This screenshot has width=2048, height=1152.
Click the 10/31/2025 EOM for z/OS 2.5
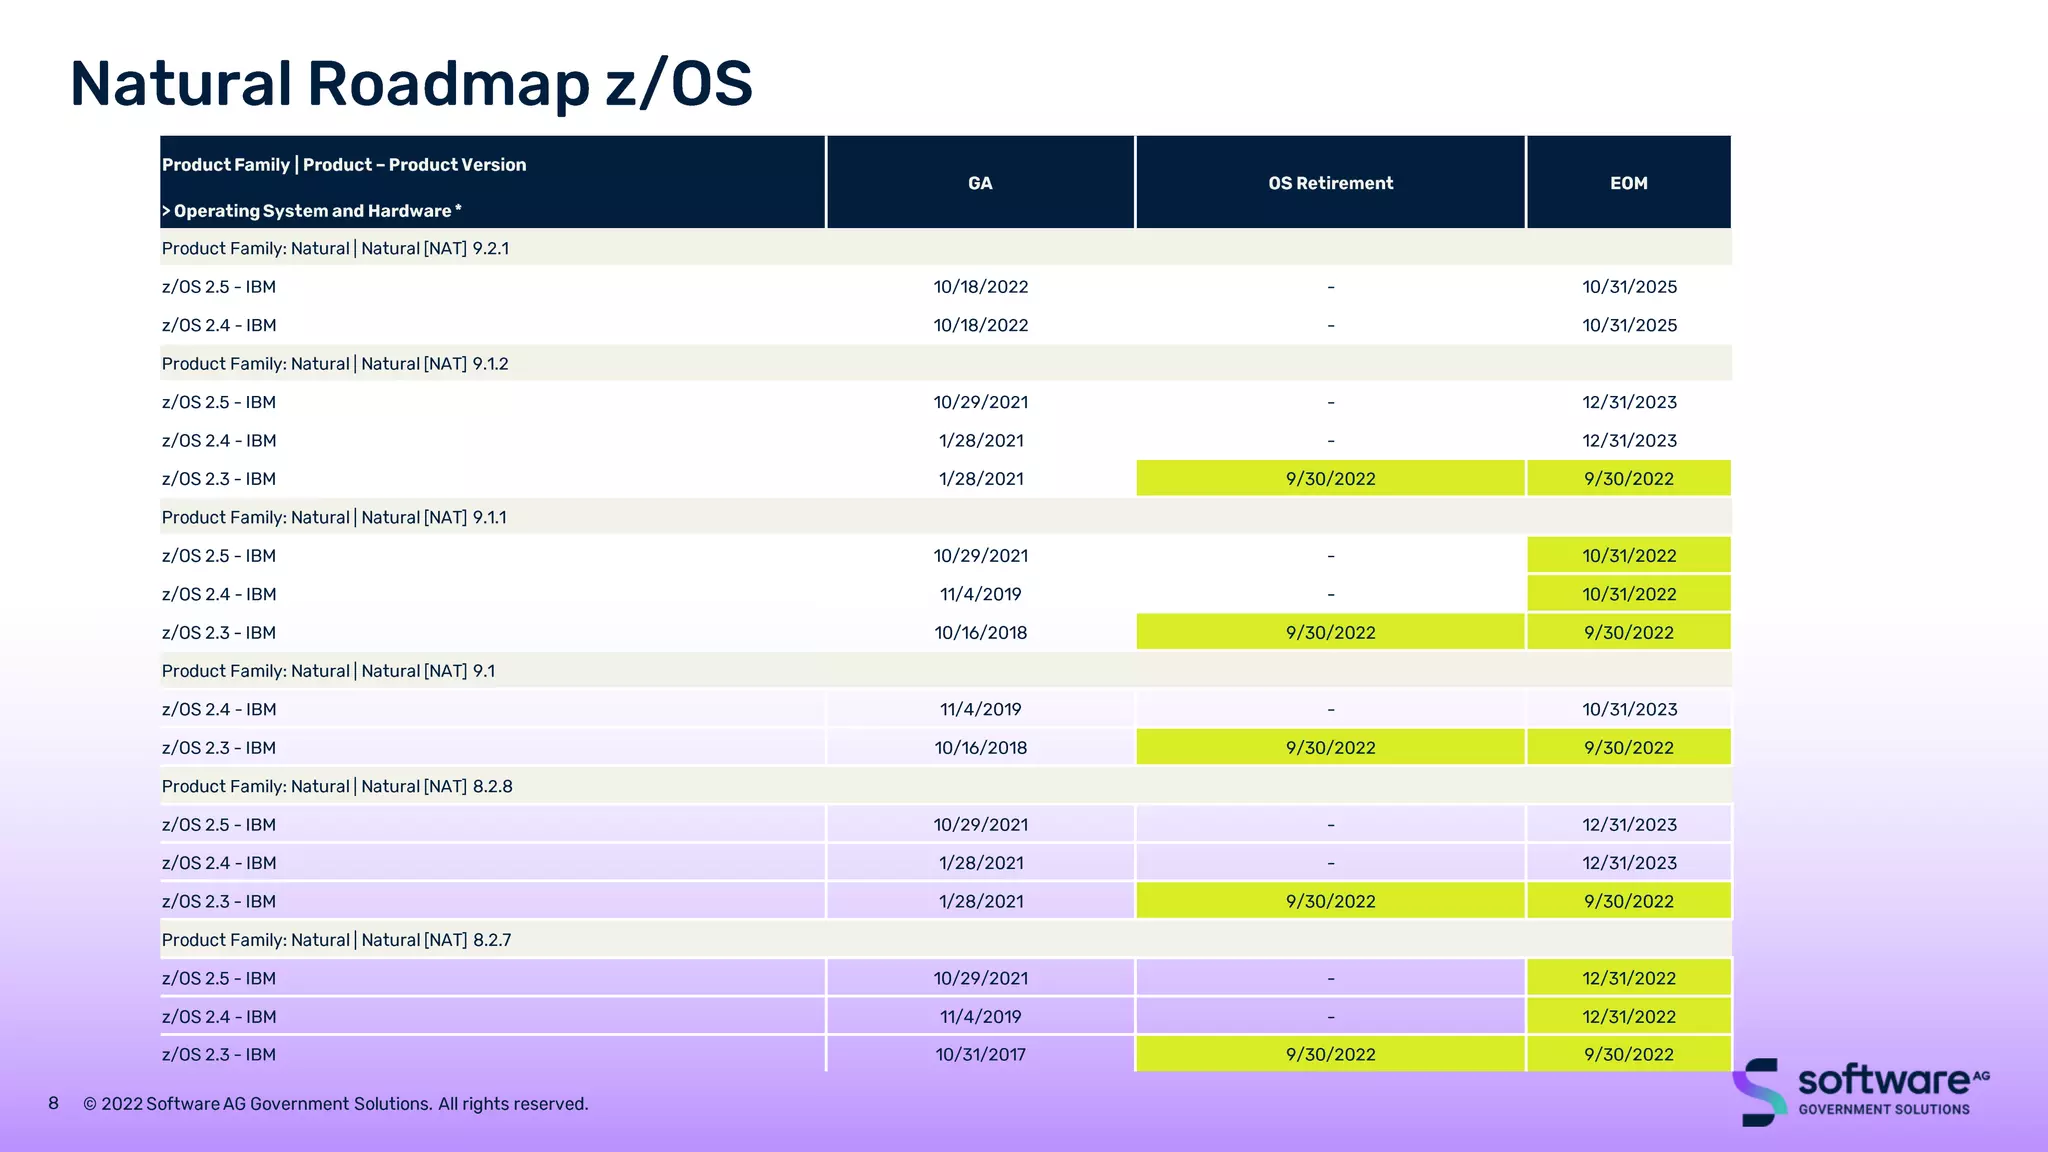[x=1628, y=287]
